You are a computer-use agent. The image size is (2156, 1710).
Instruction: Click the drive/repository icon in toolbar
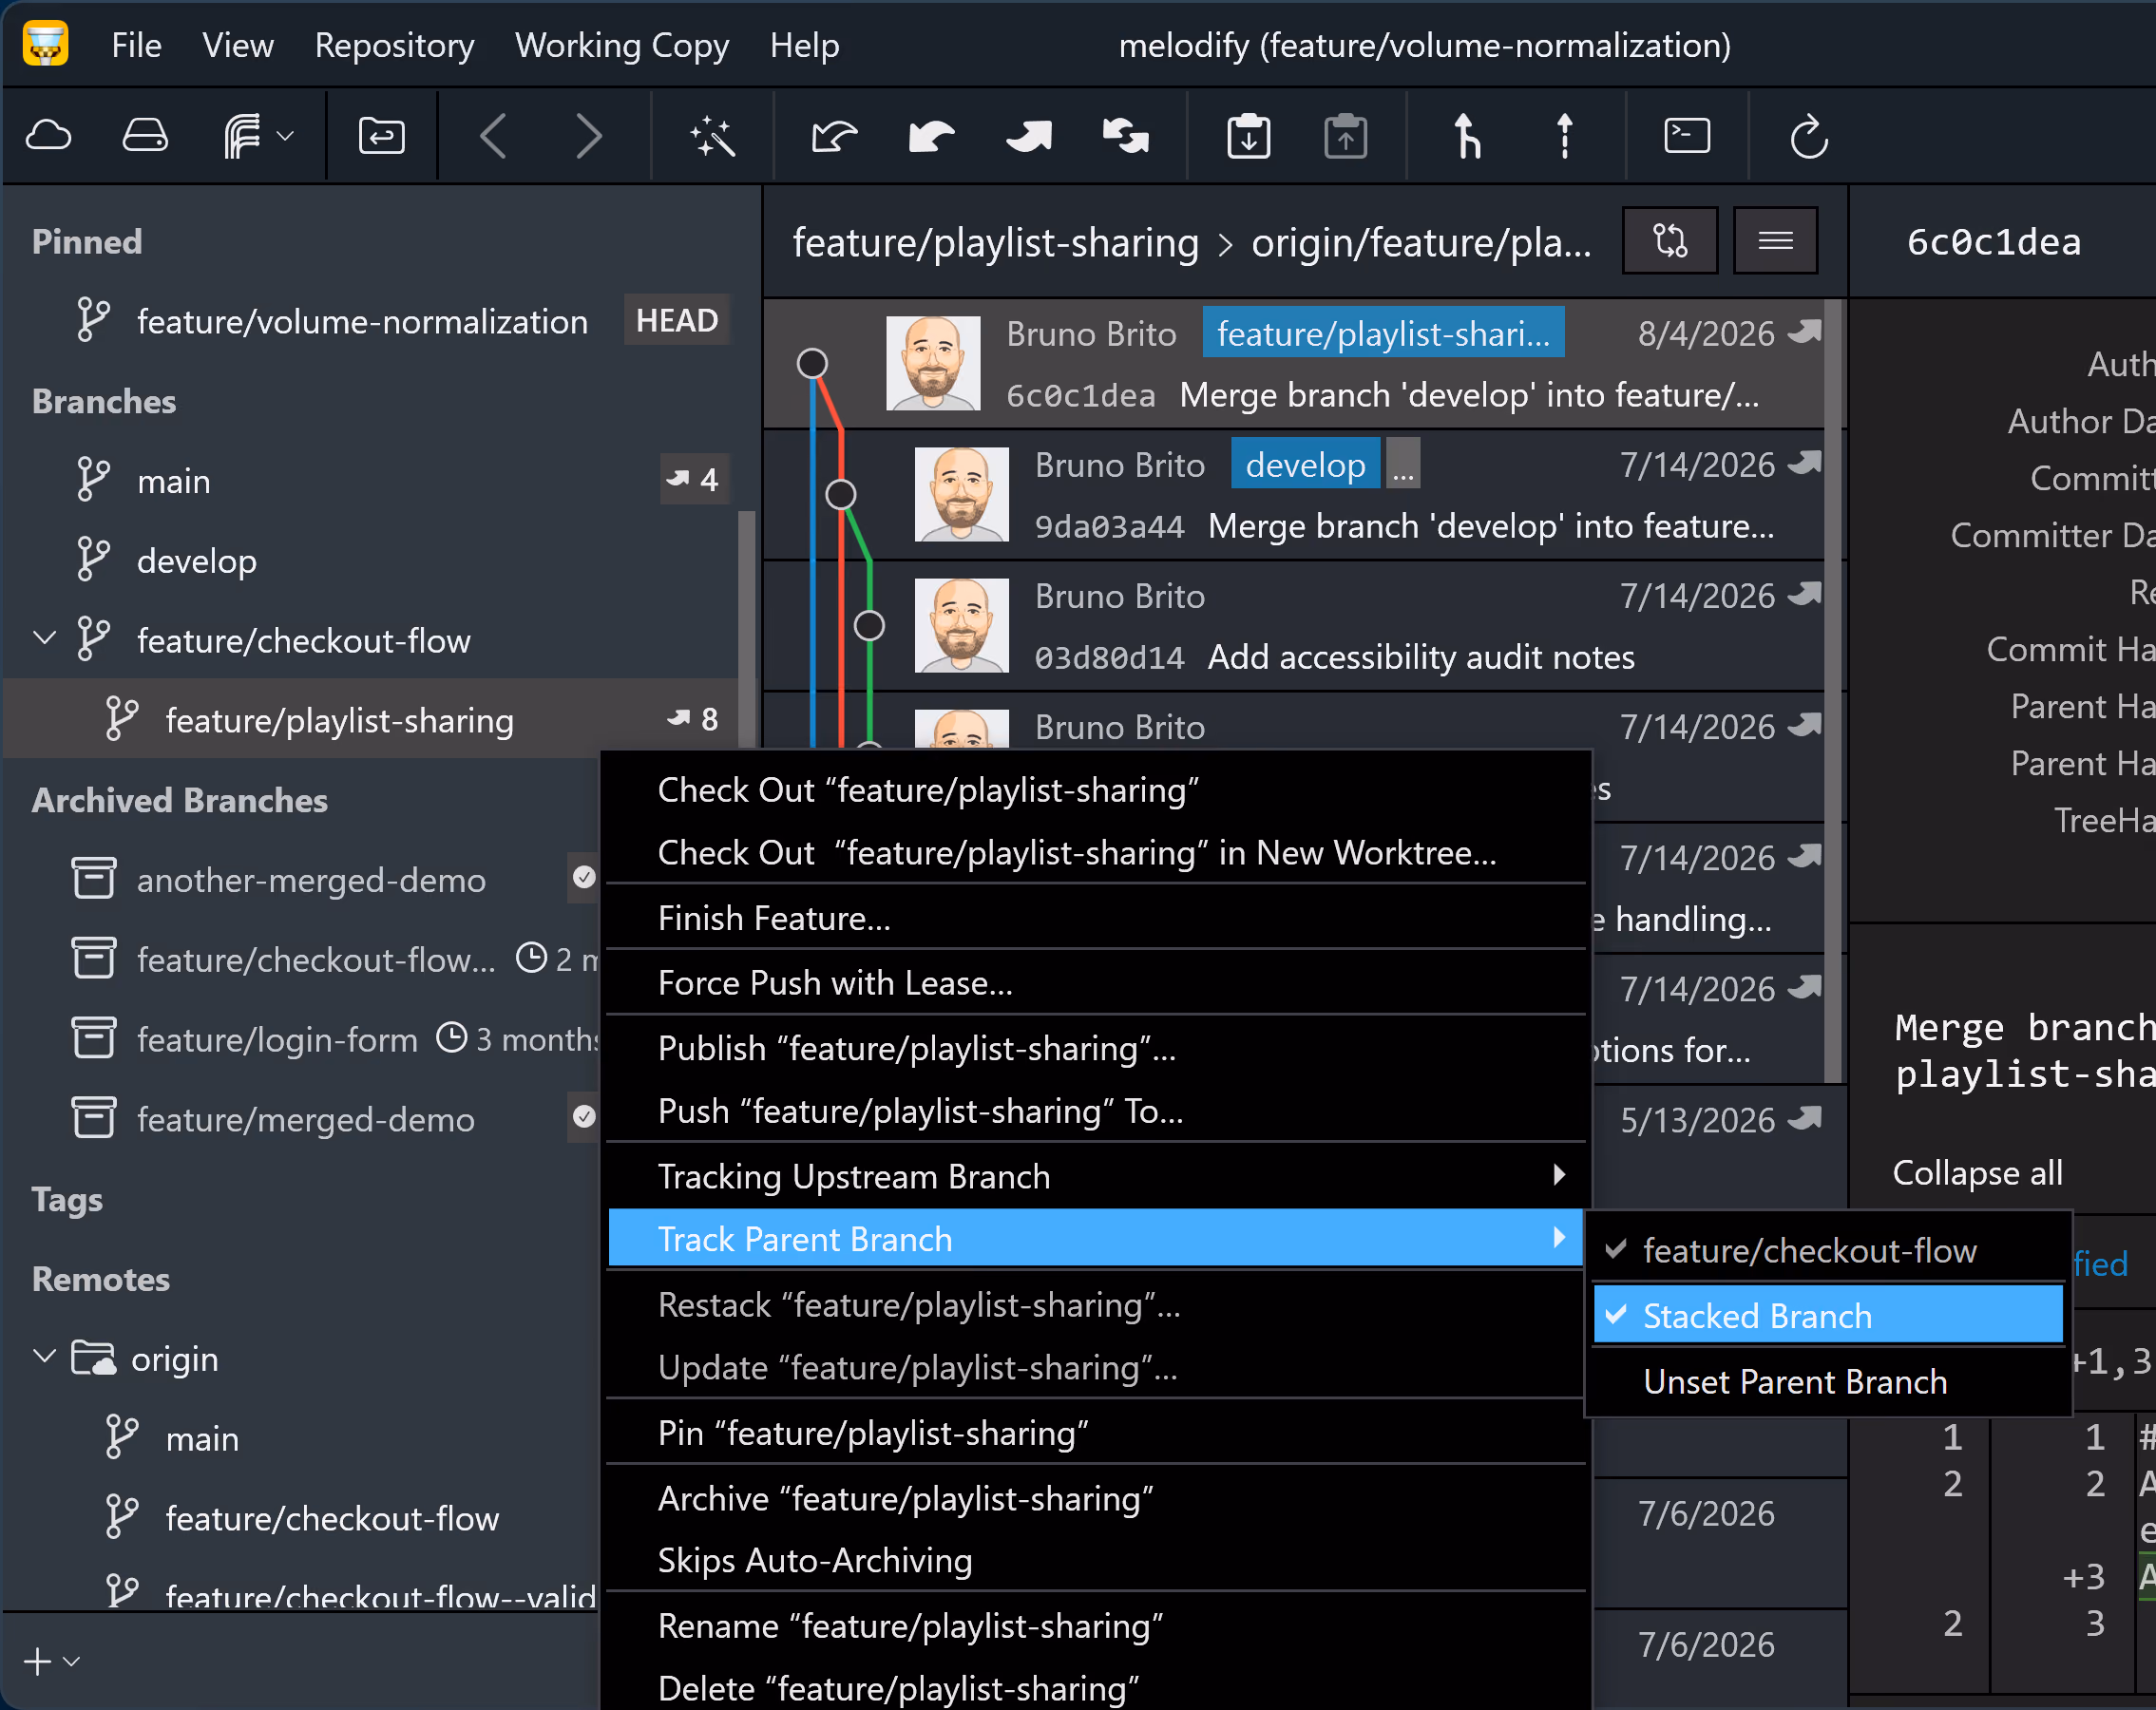coord(145,135)
